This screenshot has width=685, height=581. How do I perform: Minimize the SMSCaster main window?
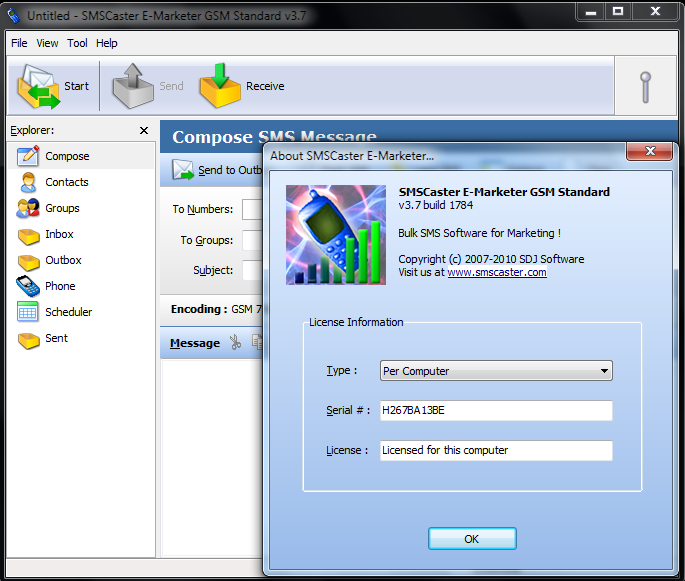tap(591, 12)
